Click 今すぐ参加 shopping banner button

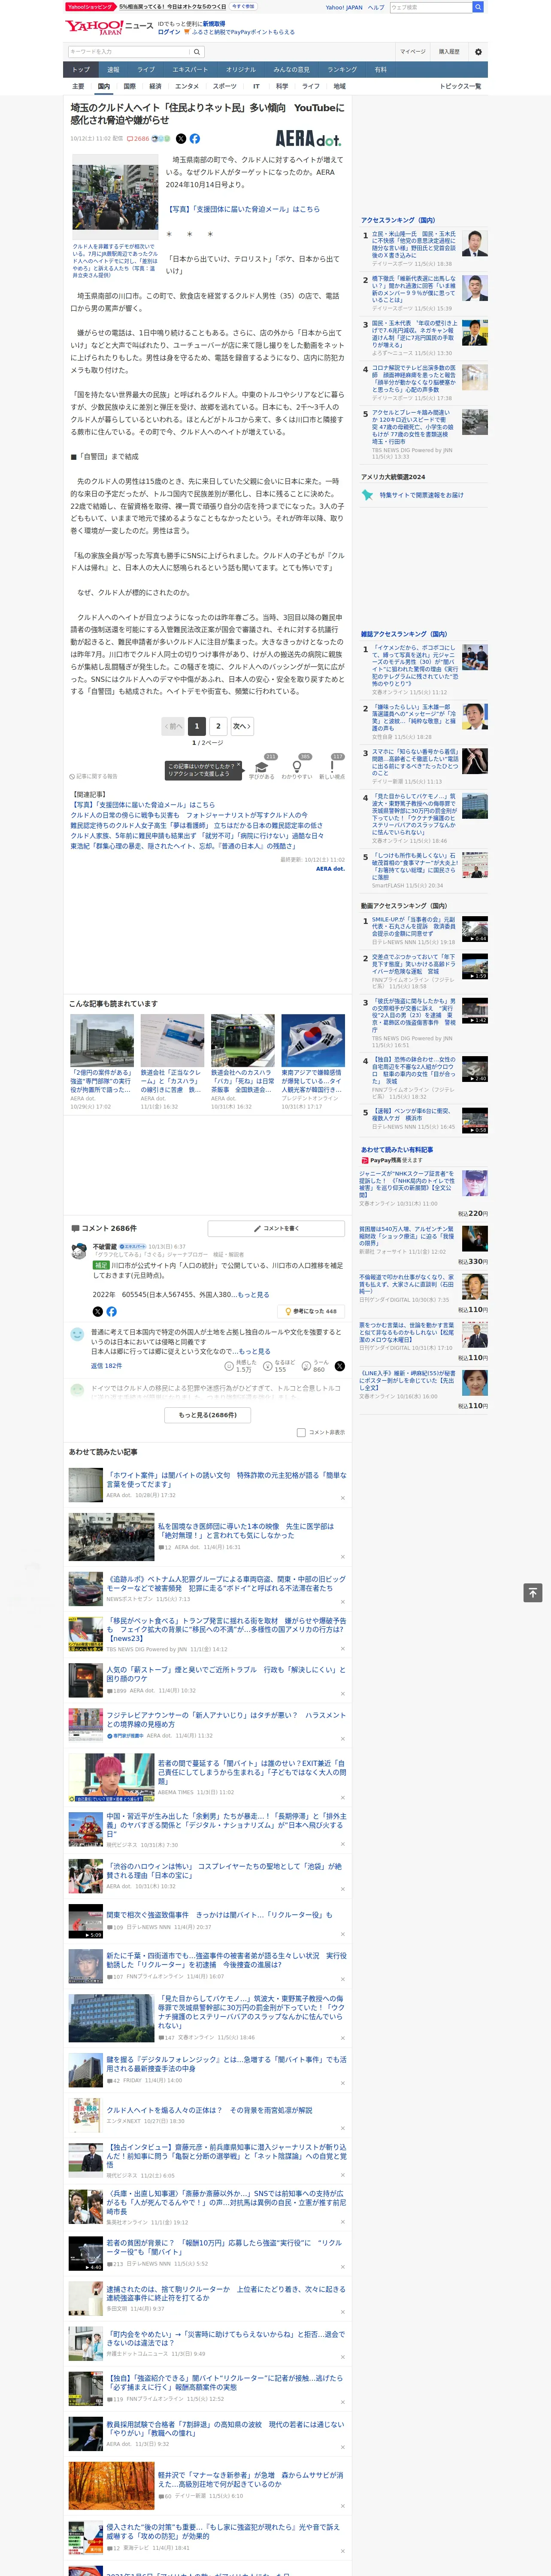pos(243,6)
